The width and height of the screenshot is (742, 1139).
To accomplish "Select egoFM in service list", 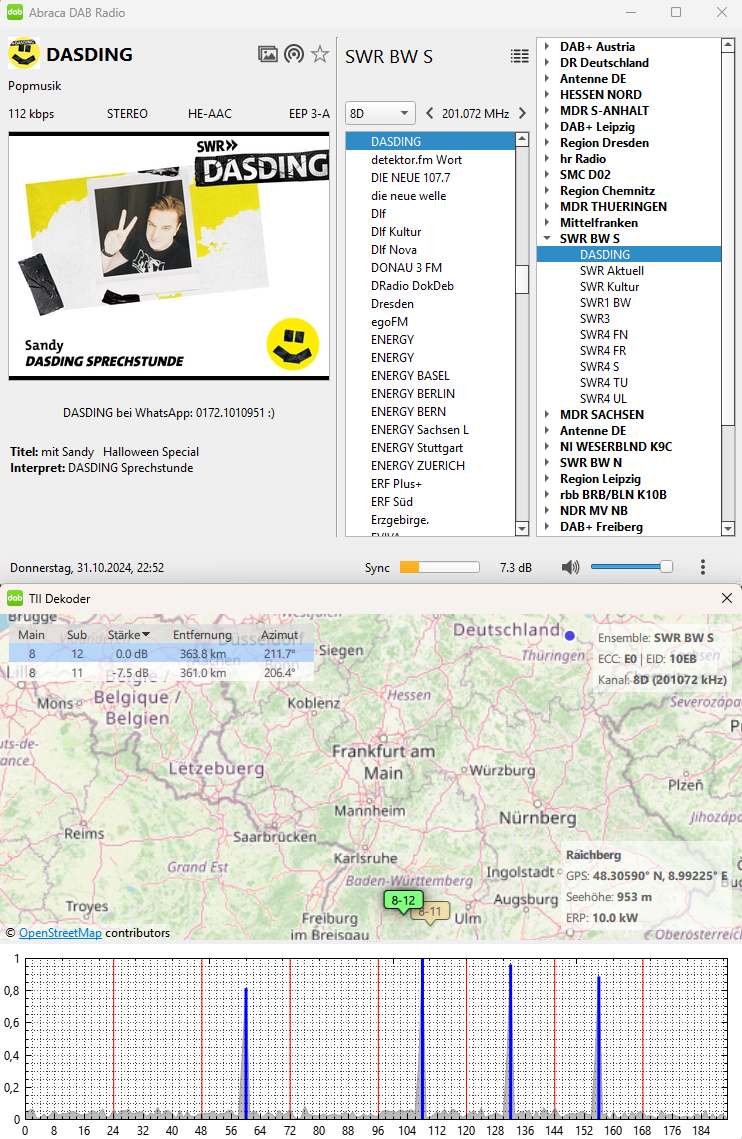I will (389, 321).
